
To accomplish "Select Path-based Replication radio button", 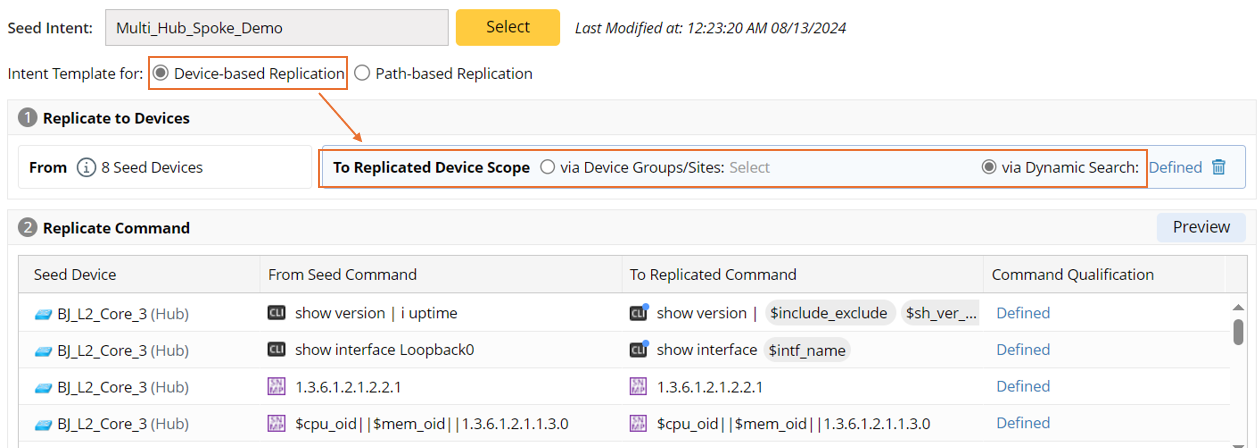I will [x=362, y=73].
